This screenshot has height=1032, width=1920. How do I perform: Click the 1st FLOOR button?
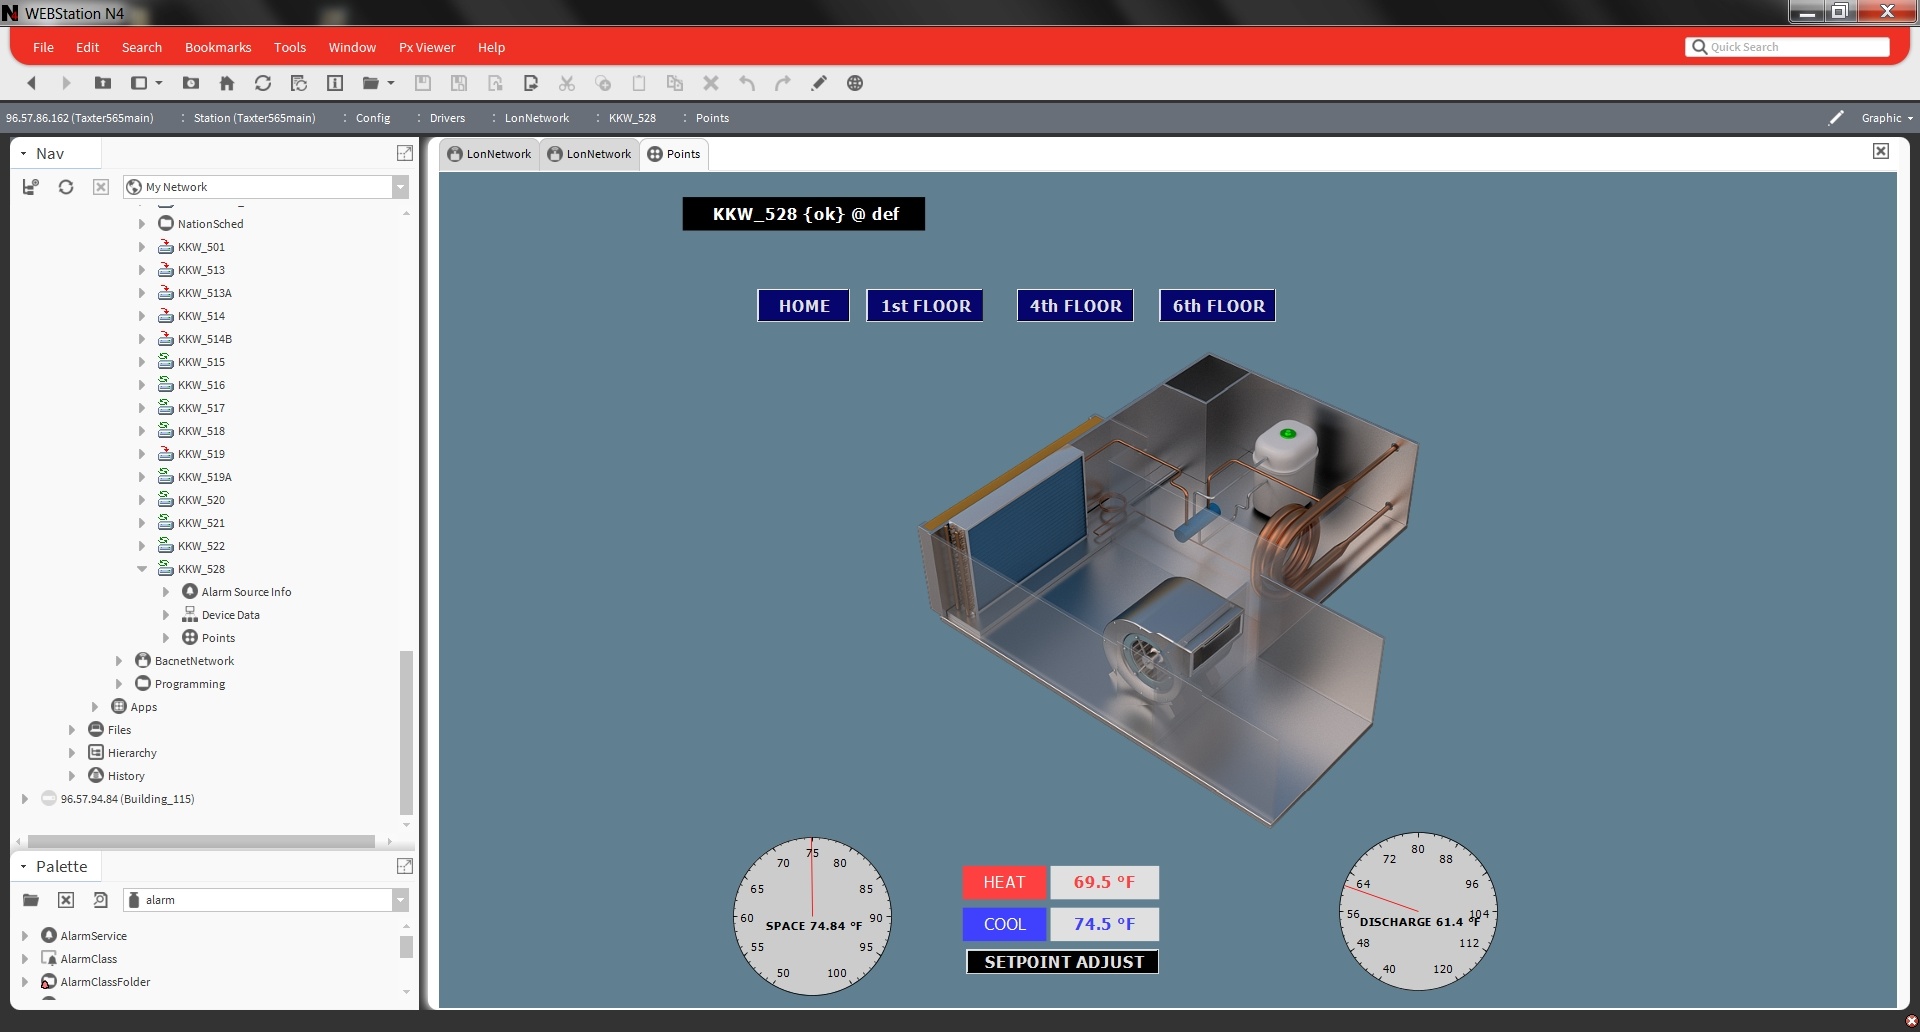pos(925,306)
